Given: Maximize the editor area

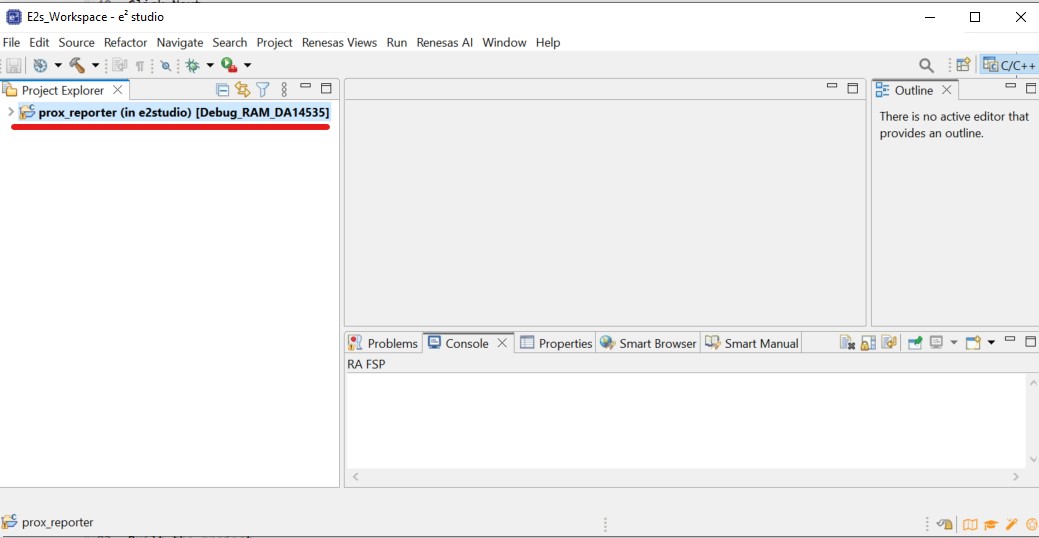Looking at the screenshot, I should tap(853, 88).
